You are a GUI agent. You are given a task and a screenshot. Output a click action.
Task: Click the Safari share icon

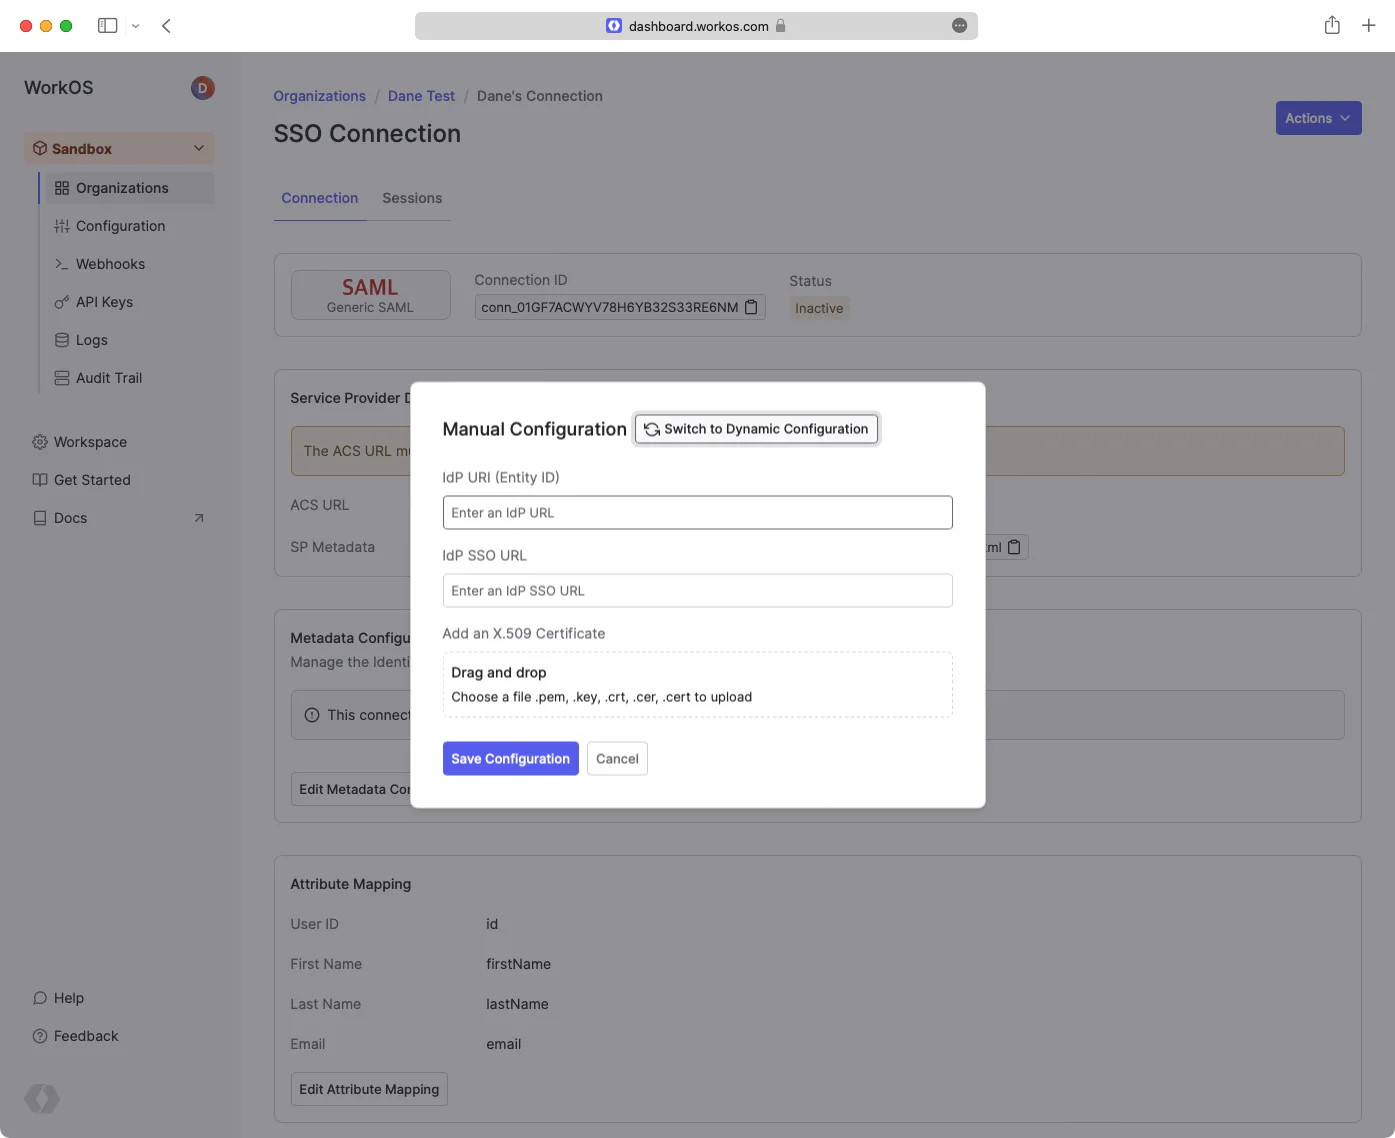(1332, 25)
